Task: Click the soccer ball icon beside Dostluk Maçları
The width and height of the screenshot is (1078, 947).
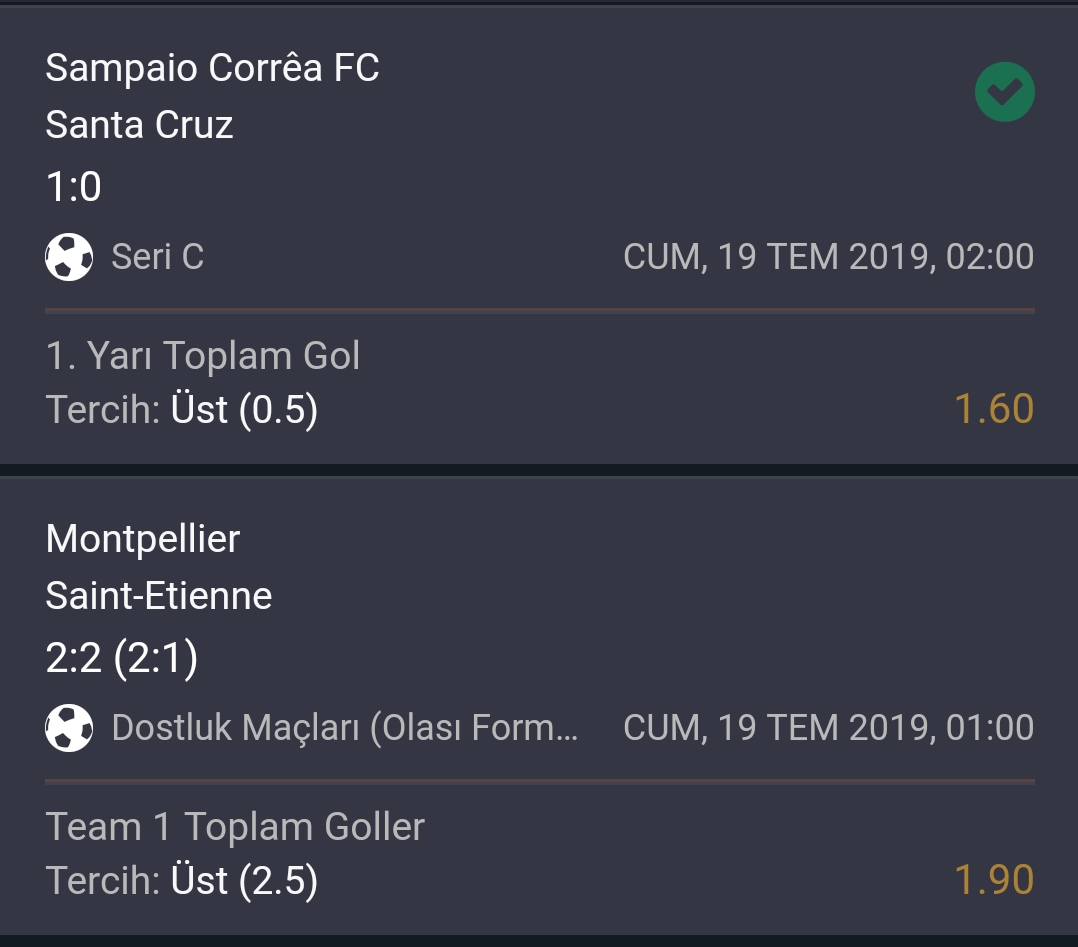Action: click(x=69, y=728)
